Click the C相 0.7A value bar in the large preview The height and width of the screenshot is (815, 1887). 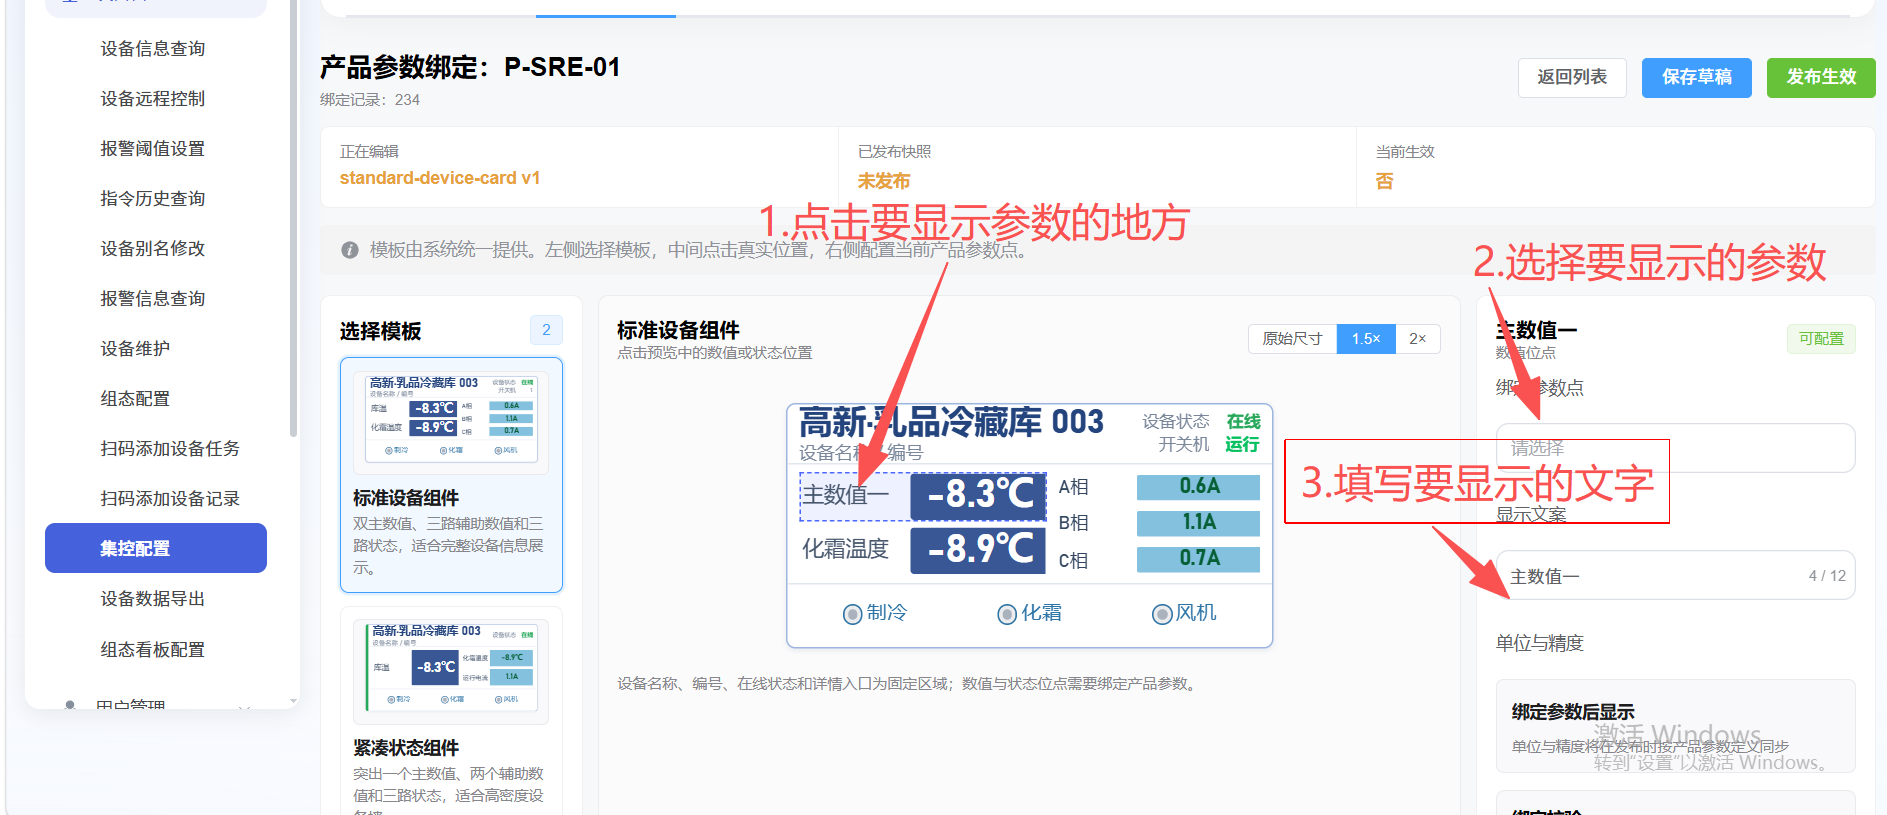[x=1198, y=559]
